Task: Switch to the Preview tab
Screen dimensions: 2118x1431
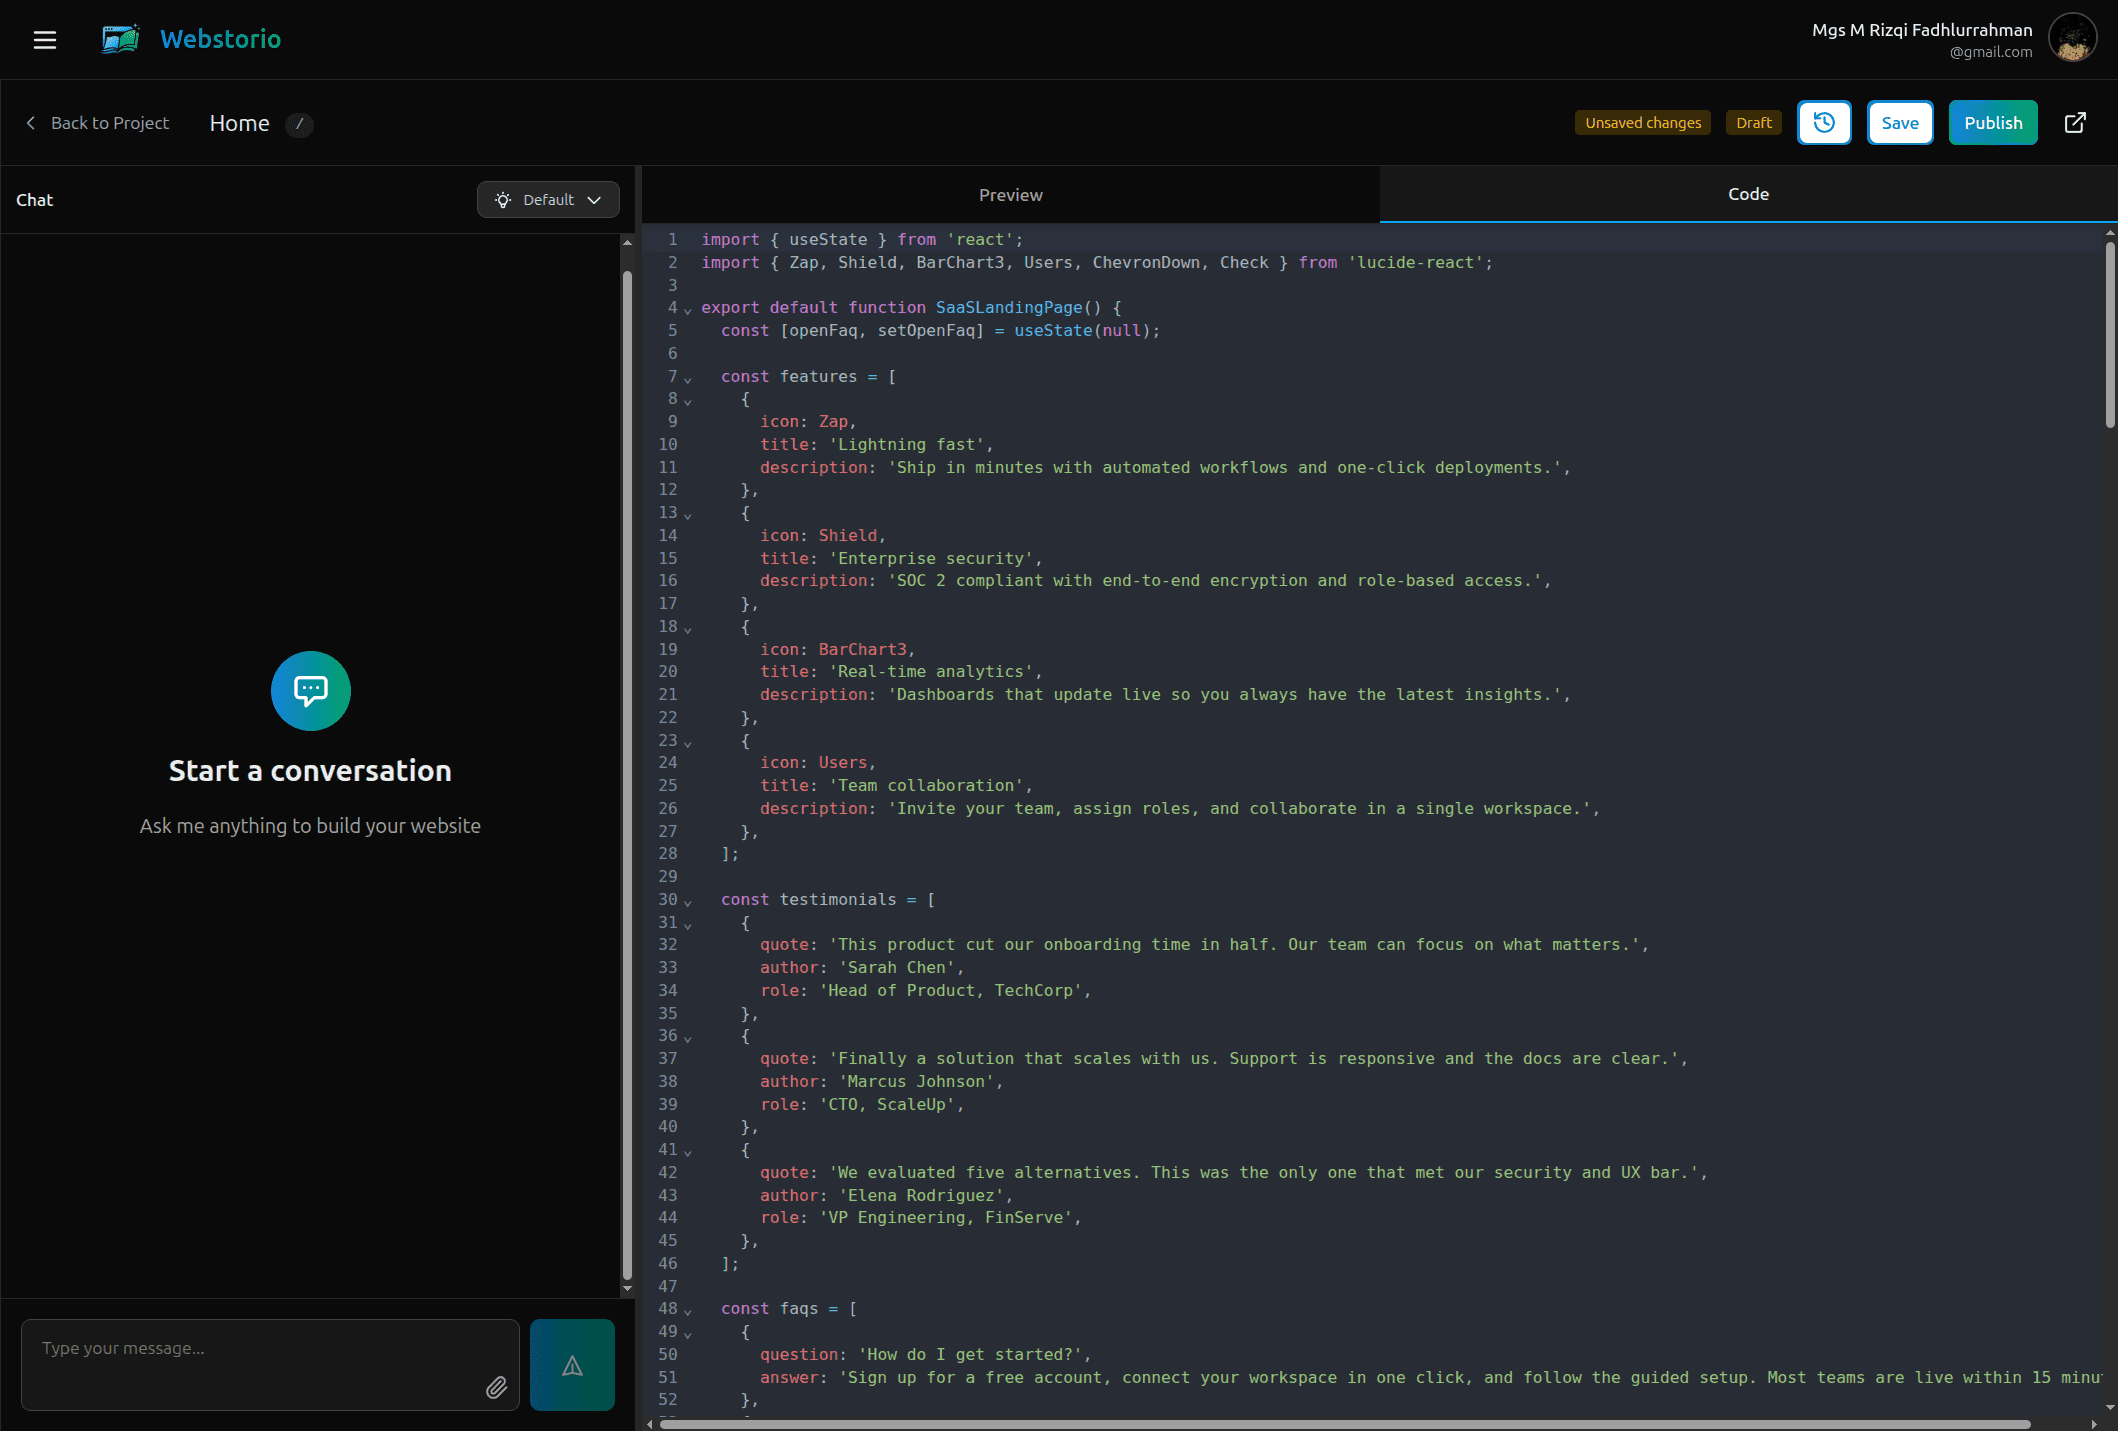Action: tap(1010, 195)
